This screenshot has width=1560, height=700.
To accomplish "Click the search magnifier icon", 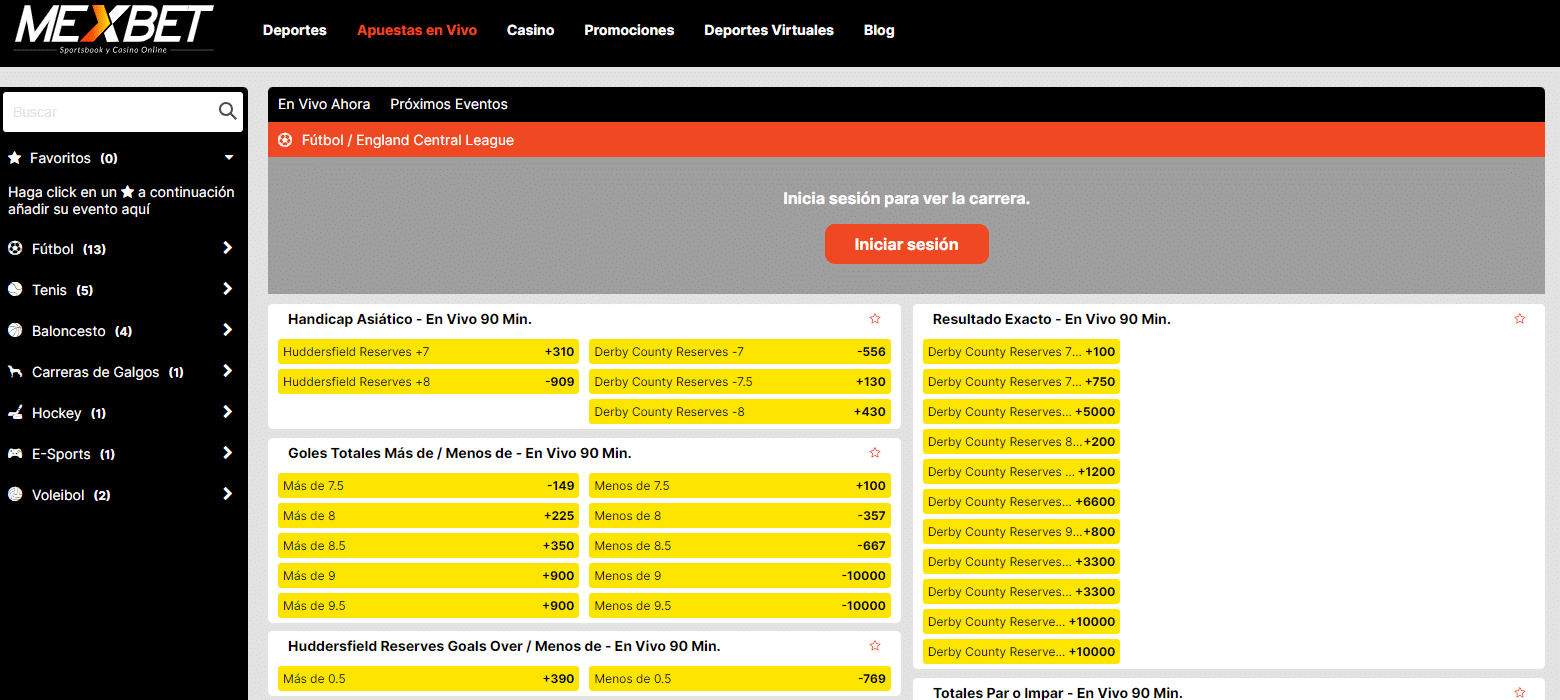I will (x=227, y=111).
